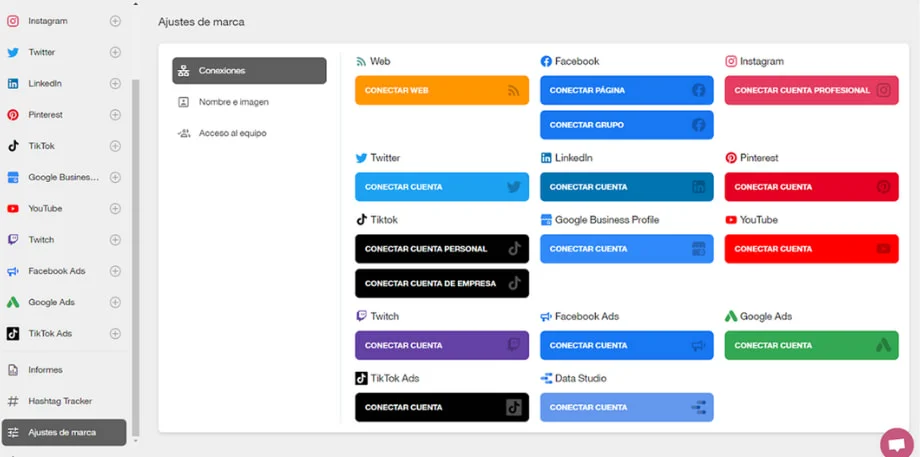Add Pinterest account via sidebar plus icon
This screenshot has width=920, height=457.
pyautogui.click(x=116, y=115)
